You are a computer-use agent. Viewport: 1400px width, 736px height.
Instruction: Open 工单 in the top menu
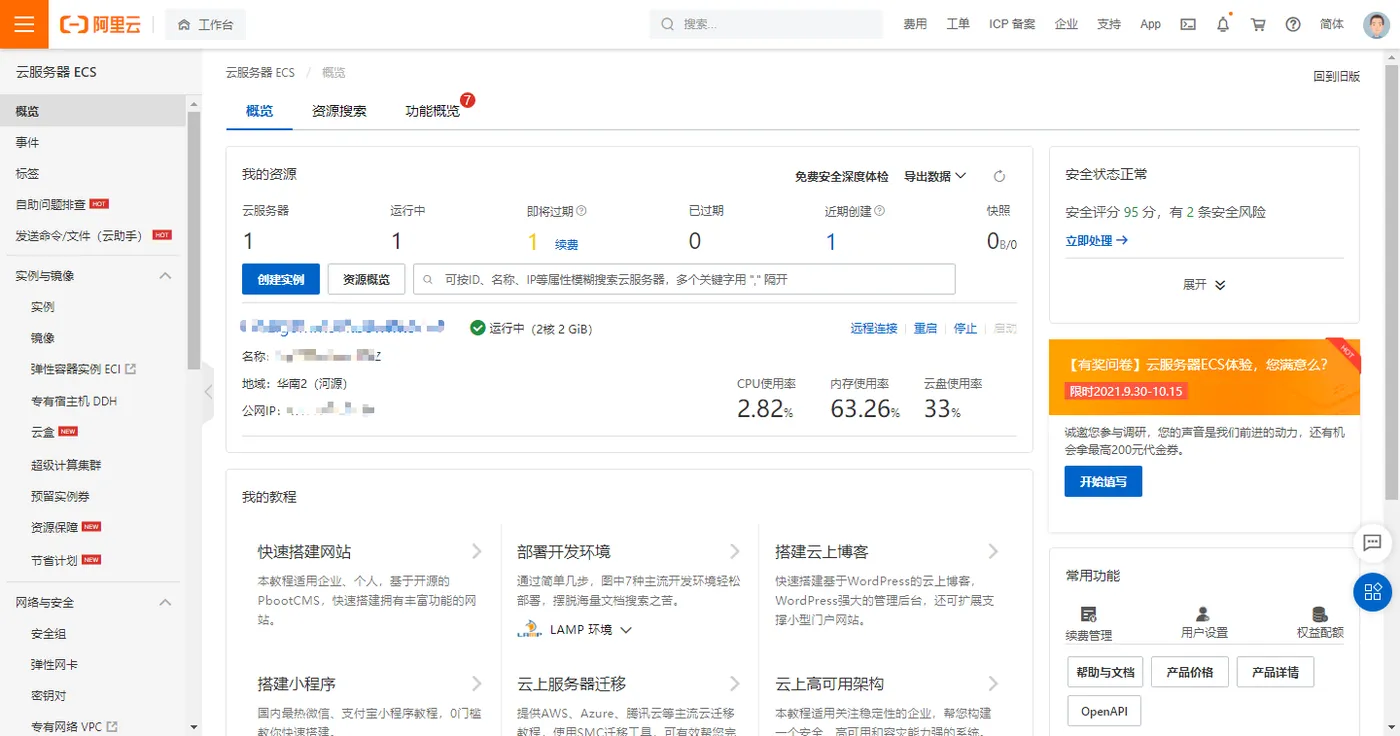[958, 24]
